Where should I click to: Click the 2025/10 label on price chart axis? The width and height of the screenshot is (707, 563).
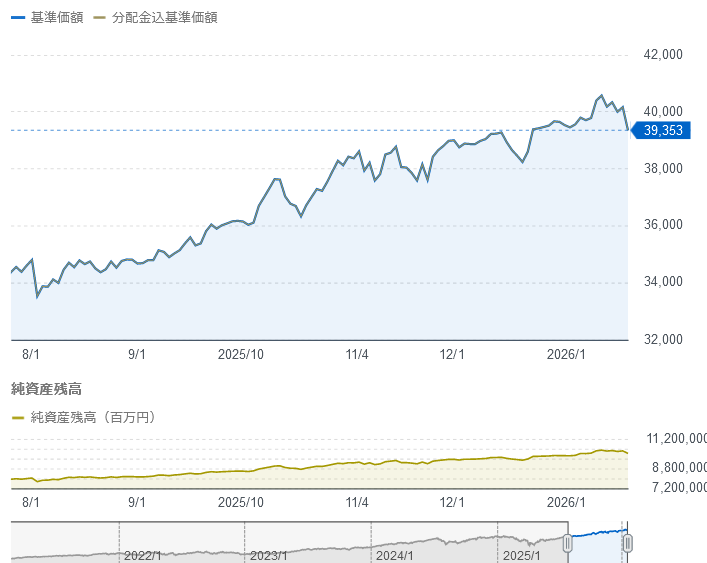pyautogui.click(x=241, y=354)
